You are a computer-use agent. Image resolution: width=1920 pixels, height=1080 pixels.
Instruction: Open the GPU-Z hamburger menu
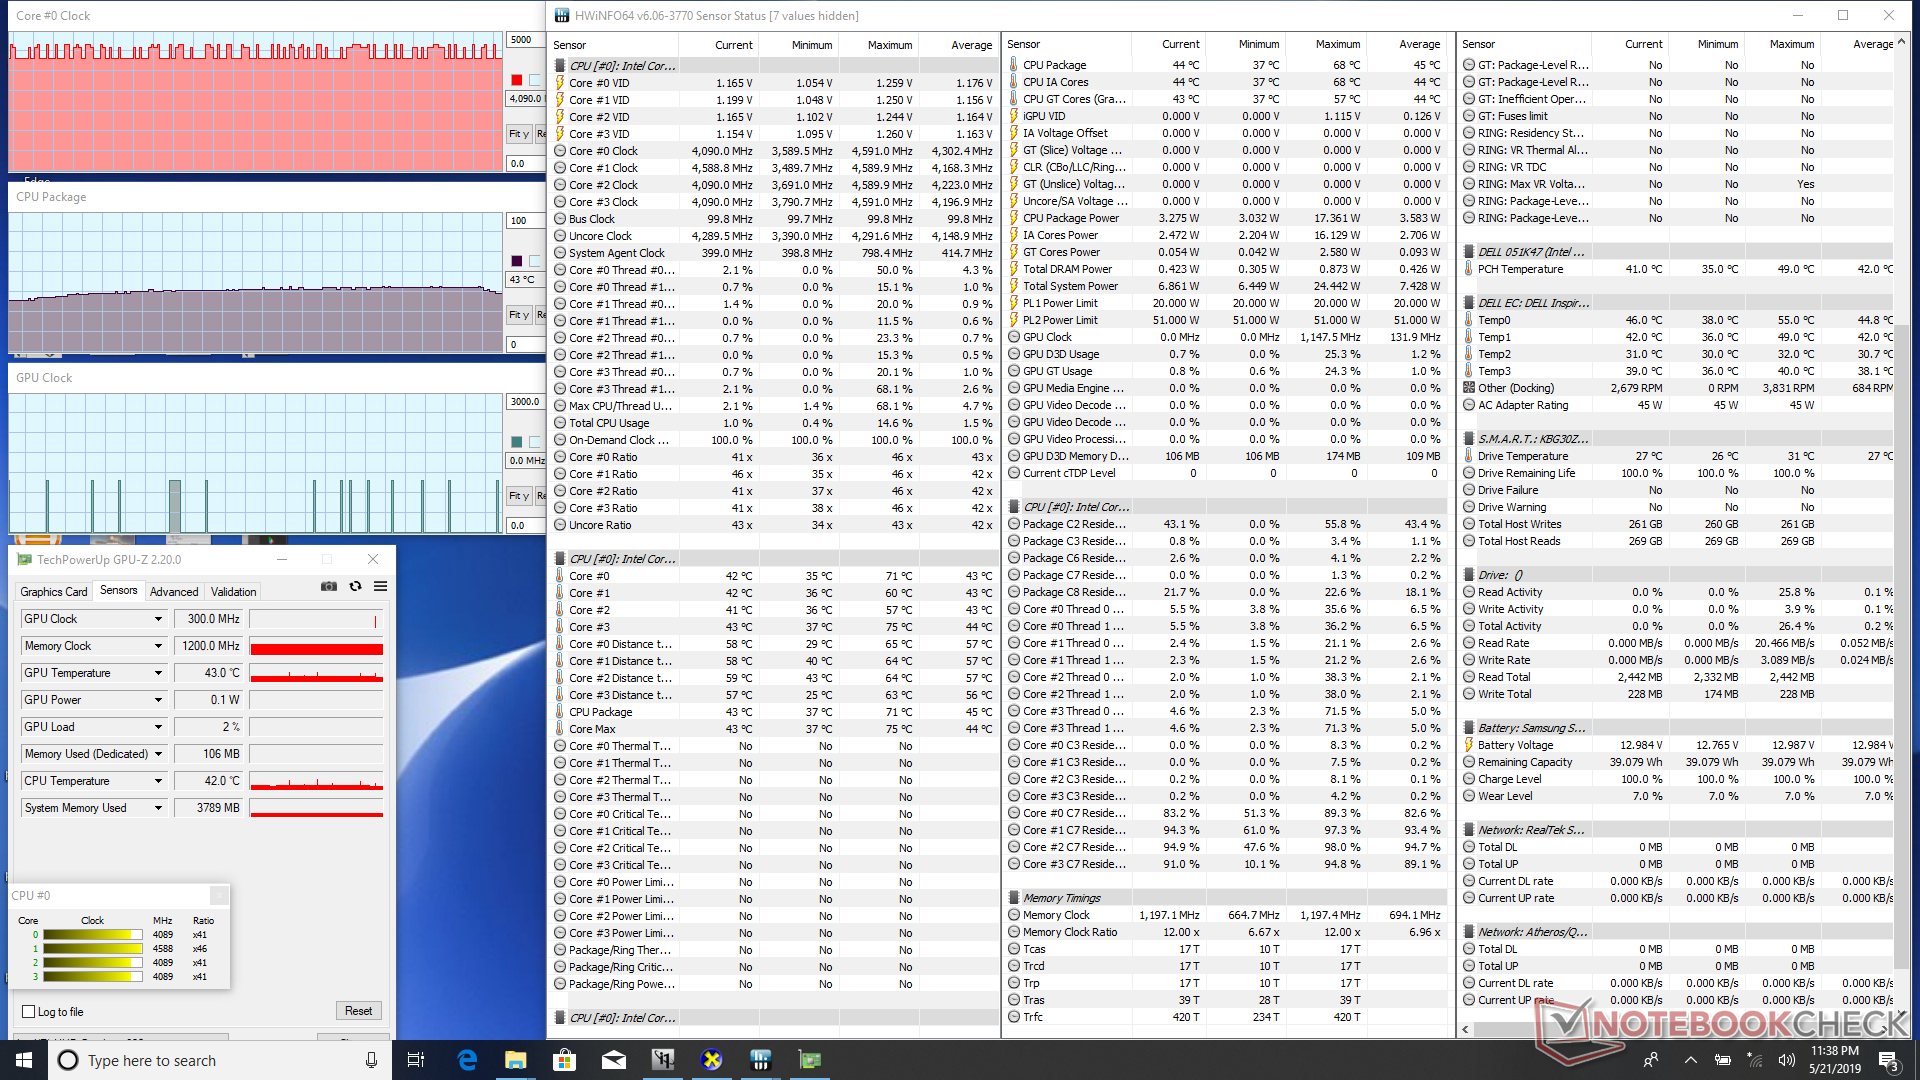click(380, 587)
